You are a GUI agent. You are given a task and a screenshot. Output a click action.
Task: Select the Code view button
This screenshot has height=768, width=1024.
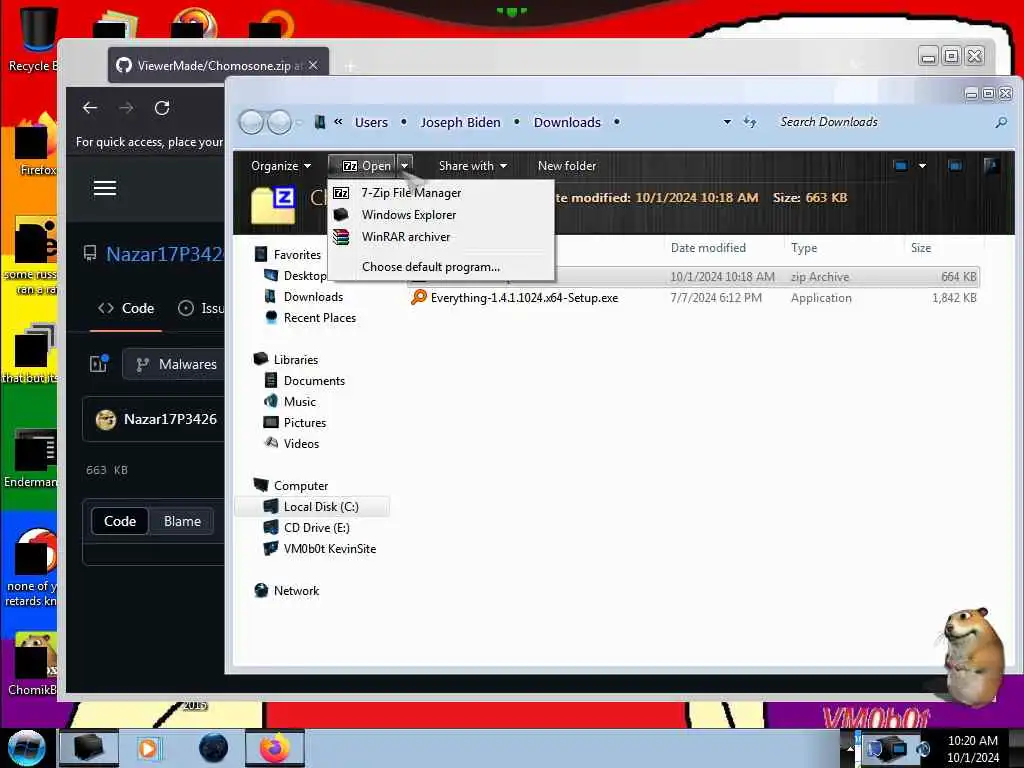coord(120,521)
